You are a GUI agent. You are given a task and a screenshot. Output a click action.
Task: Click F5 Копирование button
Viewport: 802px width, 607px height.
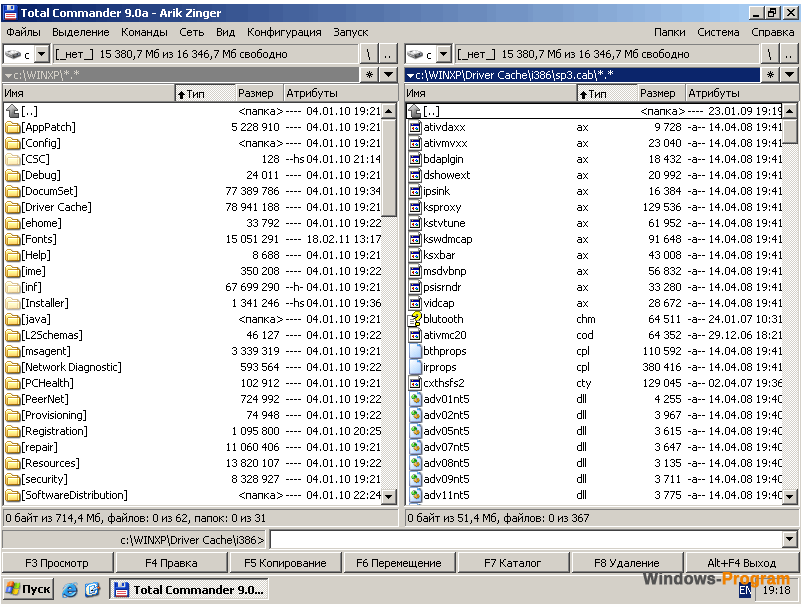(285, 563)
